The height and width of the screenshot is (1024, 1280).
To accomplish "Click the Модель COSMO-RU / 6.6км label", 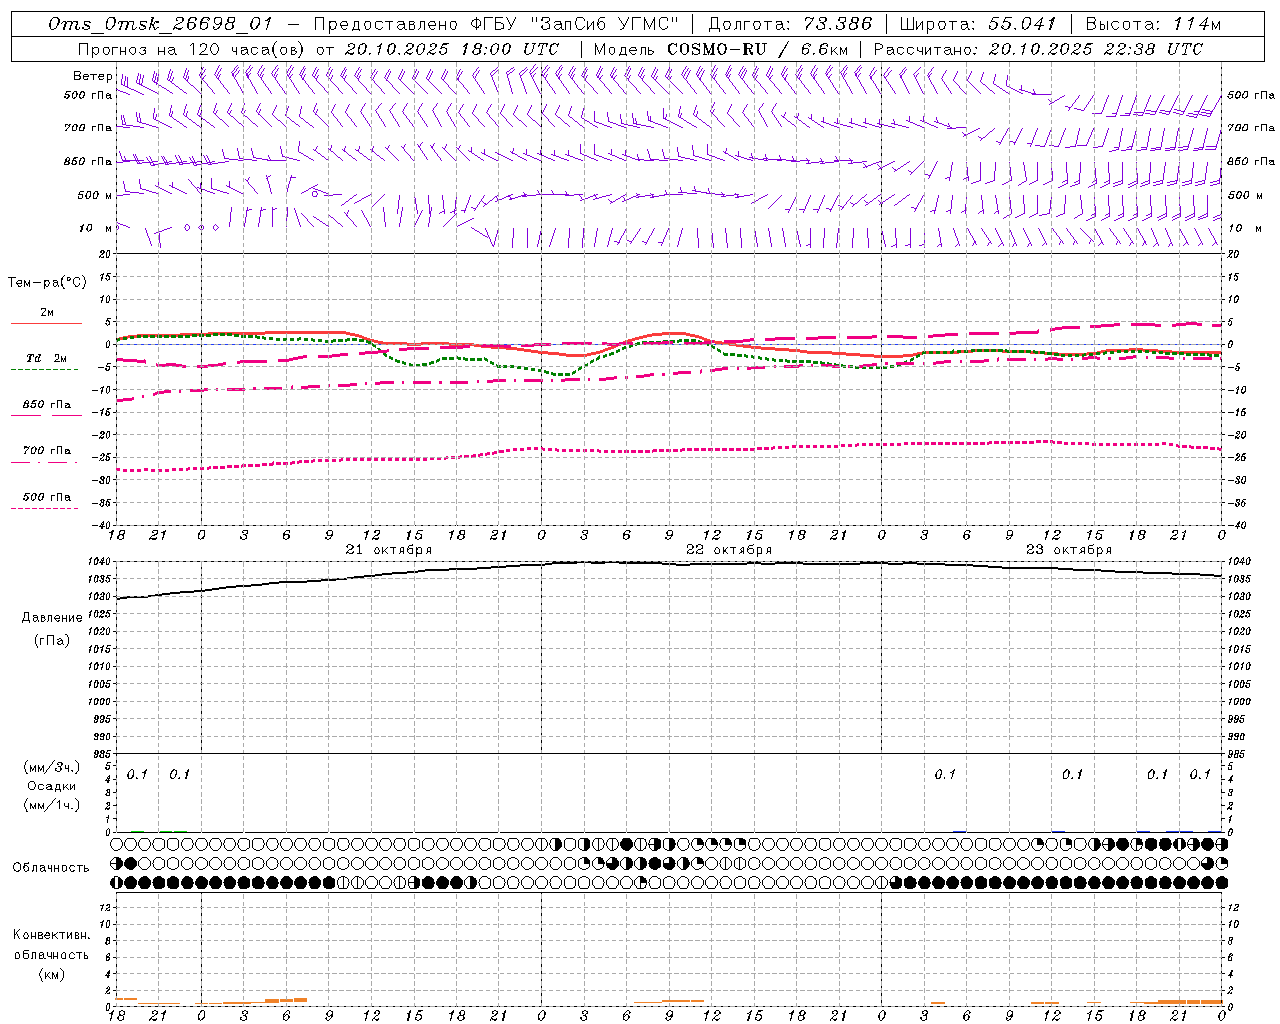I will [x=721, y=49].
